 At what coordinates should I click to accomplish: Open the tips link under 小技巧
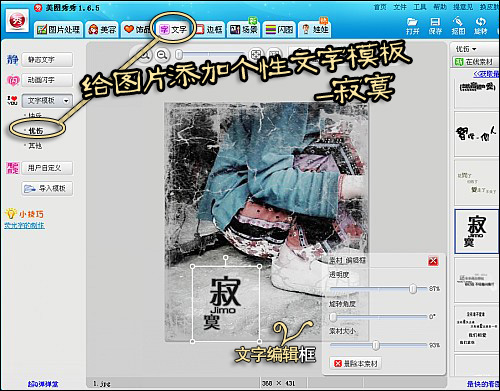(x=24, y=226)
